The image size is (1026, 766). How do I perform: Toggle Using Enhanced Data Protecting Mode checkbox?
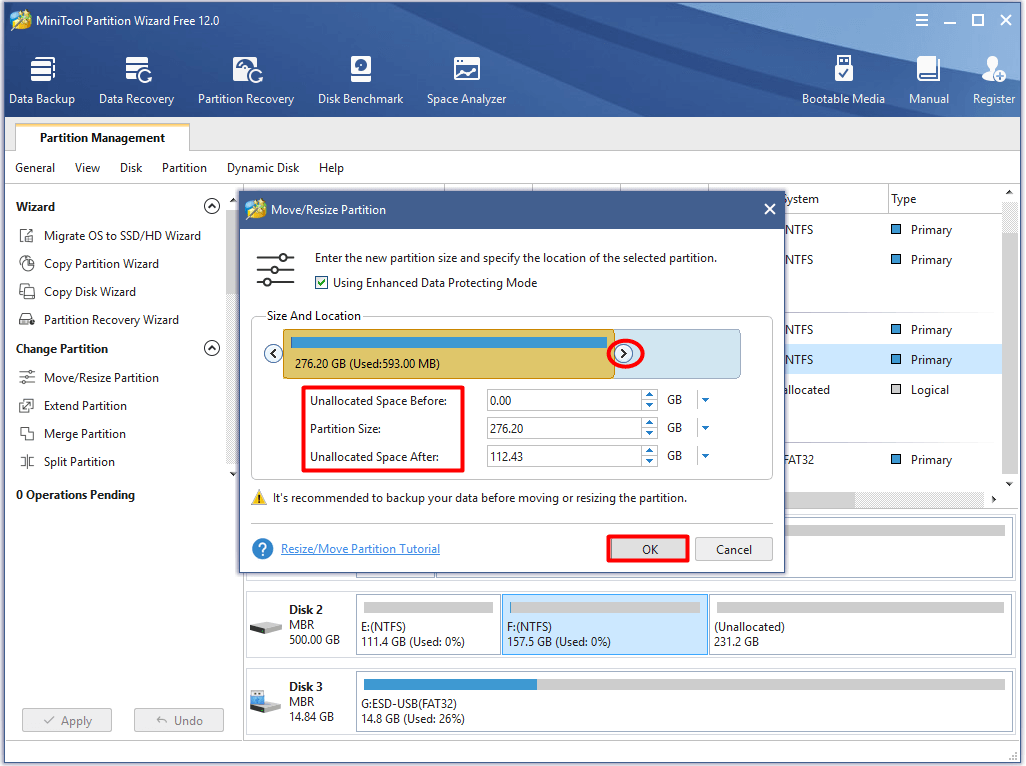(x=321, y=283)
